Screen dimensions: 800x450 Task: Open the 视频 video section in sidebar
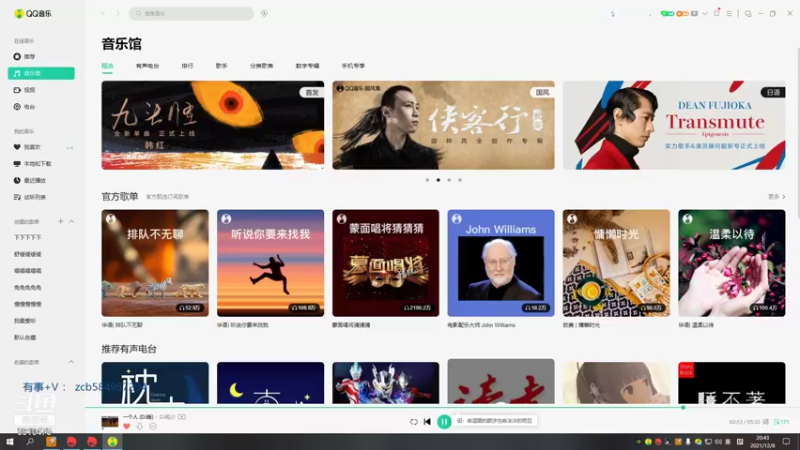click(24, 90)
